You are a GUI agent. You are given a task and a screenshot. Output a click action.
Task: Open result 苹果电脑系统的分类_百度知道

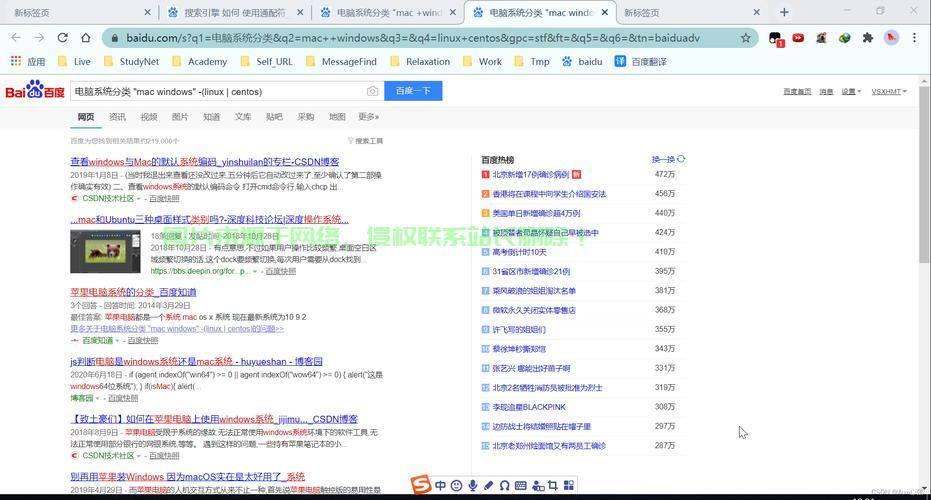[133, 292]
